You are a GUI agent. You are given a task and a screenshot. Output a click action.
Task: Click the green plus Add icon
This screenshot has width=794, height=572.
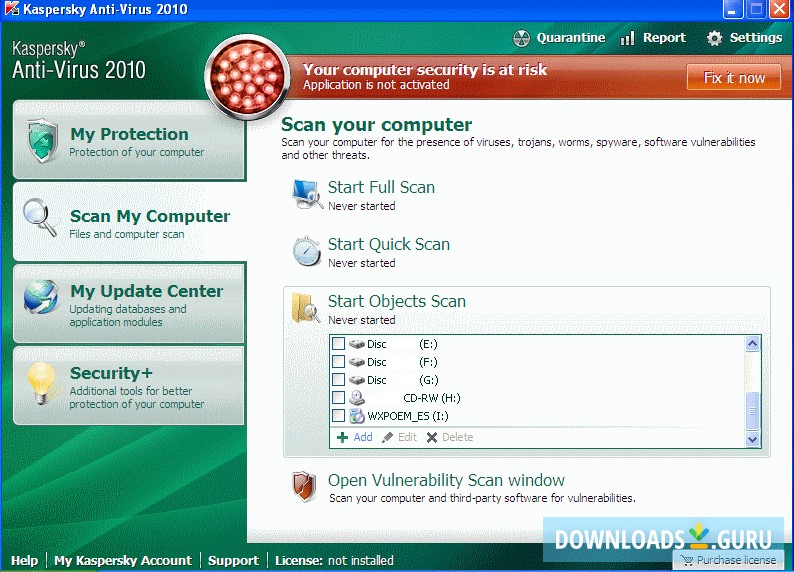(343, 437)
